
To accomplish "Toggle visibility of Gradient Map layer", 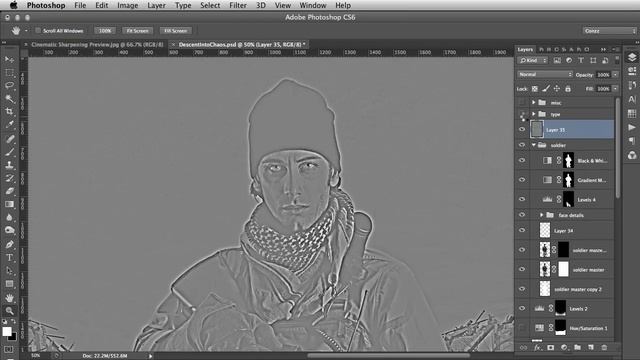I will coord(522,180).
